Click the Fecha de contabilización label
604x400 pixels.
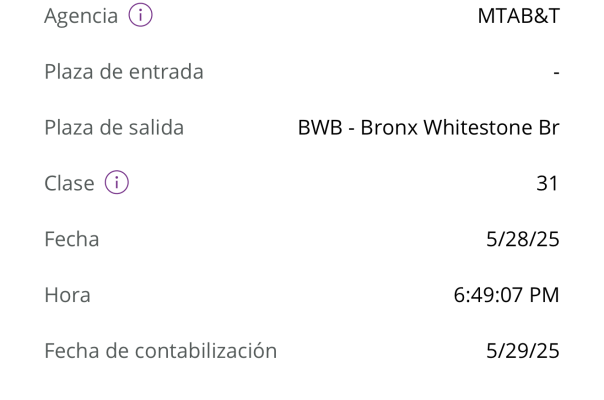161,351
